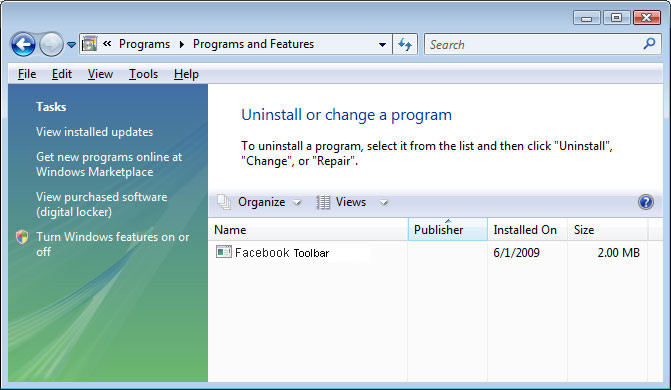Go back using the blue Back arrow
The height and width of the screenshot is (390, 671).
(23, 44)
